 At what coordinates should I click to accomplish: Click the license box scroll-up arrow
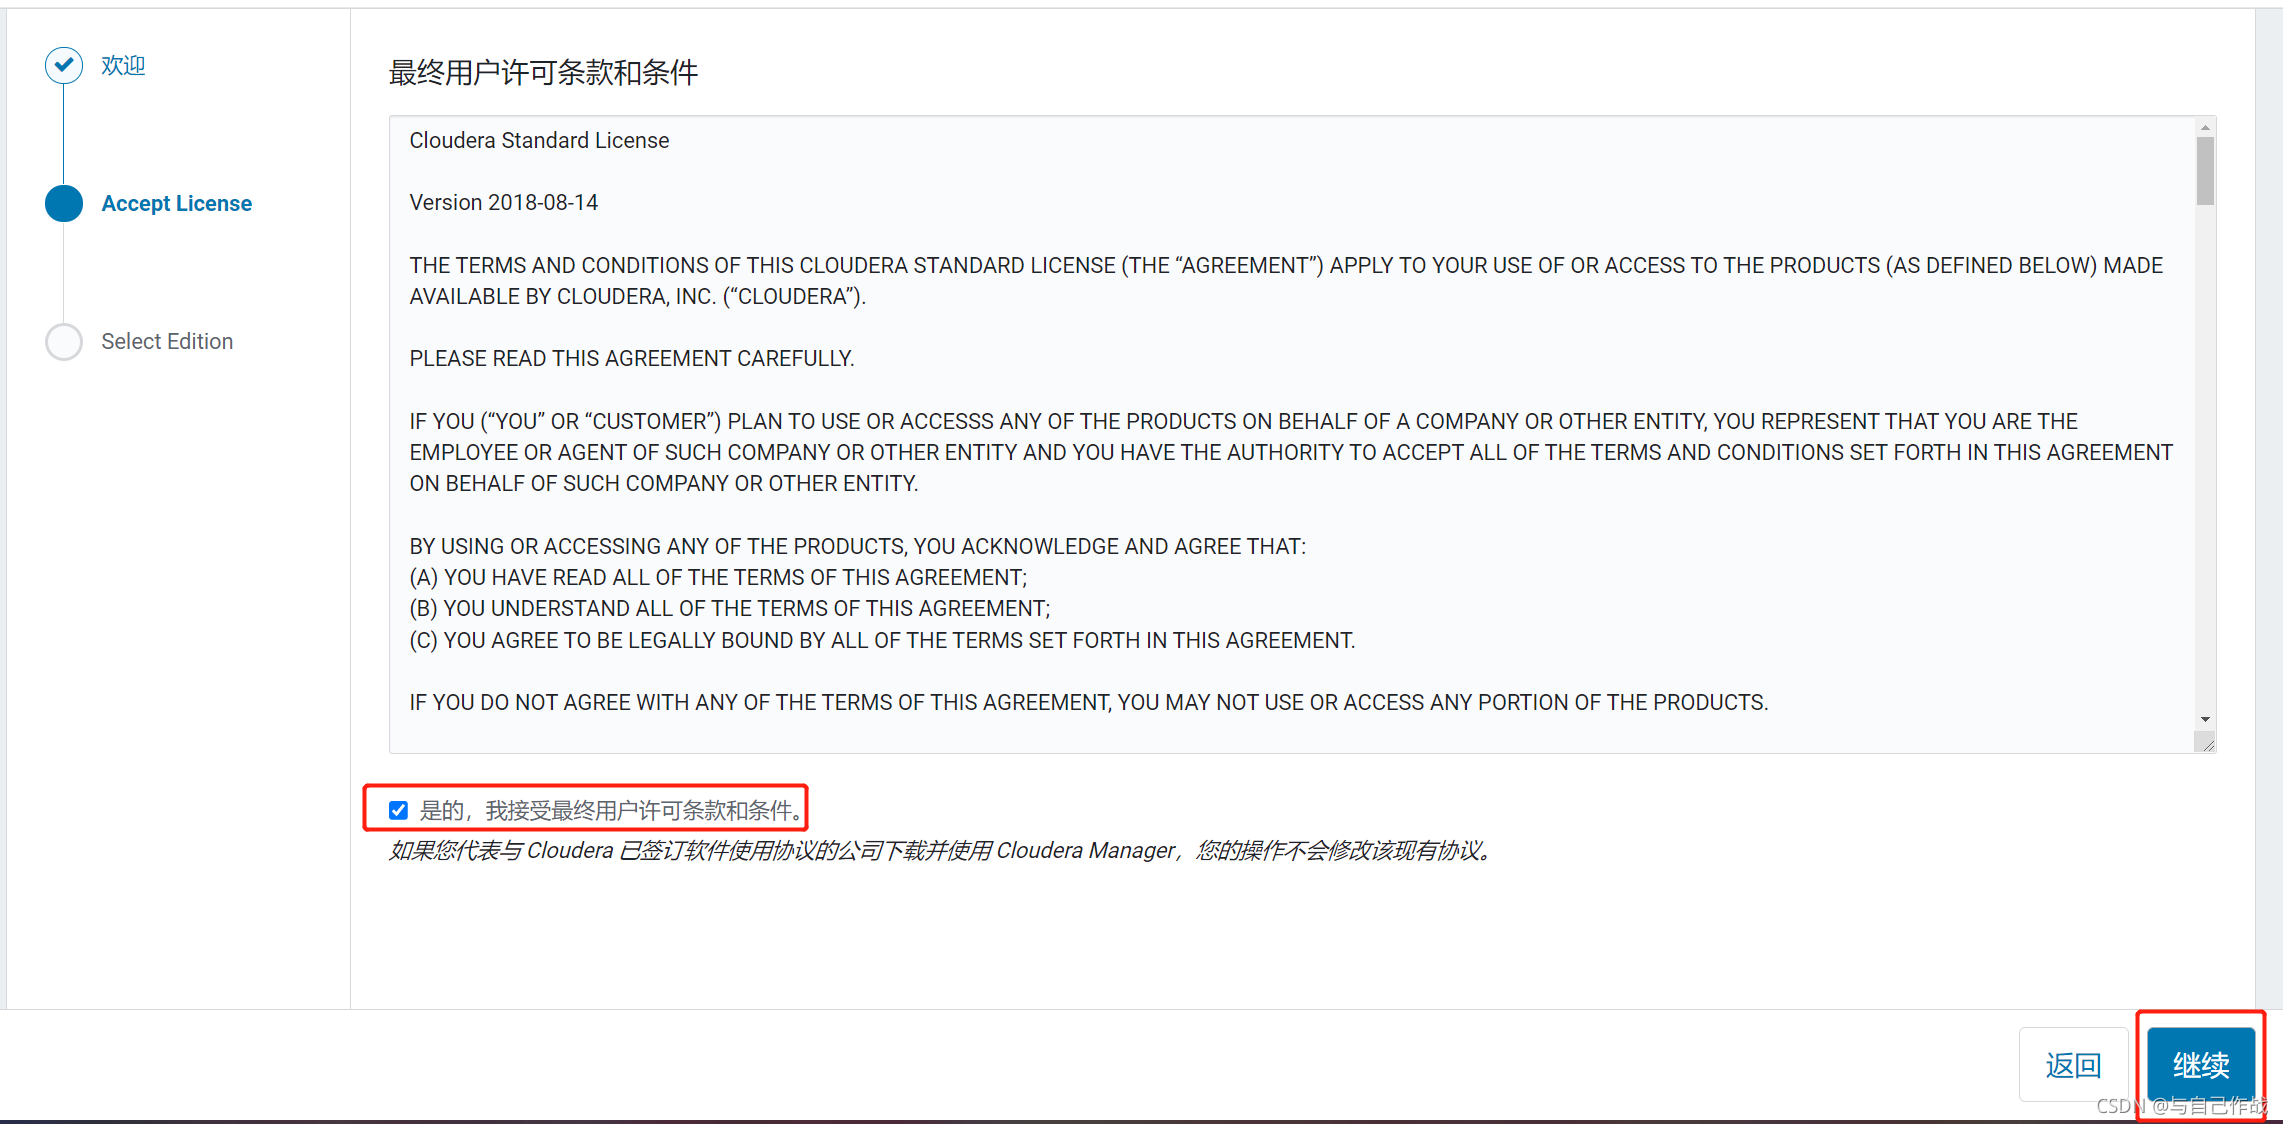(2205, 127)
